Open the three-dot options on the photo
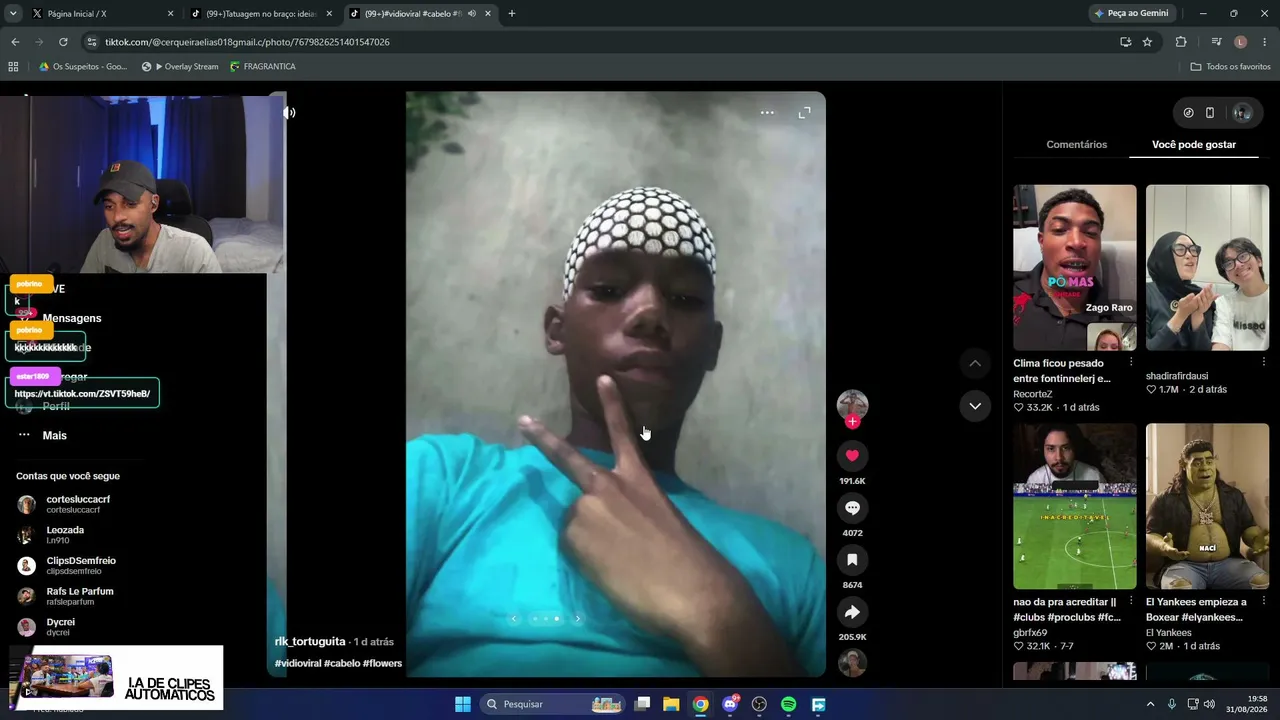The image size is (1280, 720). [767, 113]
